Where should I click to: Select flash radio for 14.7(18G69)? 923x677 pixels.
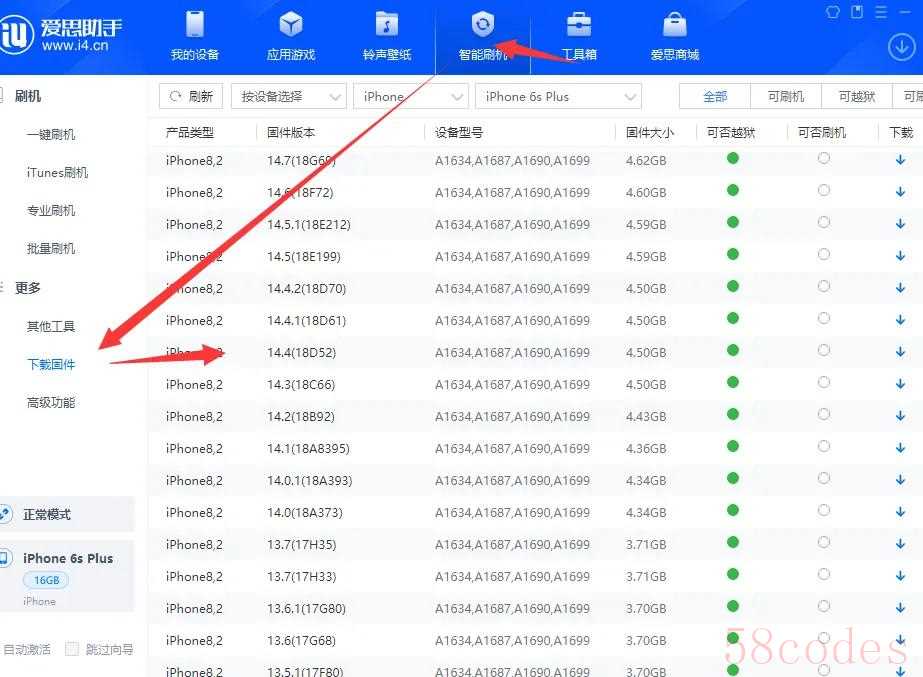tap(824, 158)
